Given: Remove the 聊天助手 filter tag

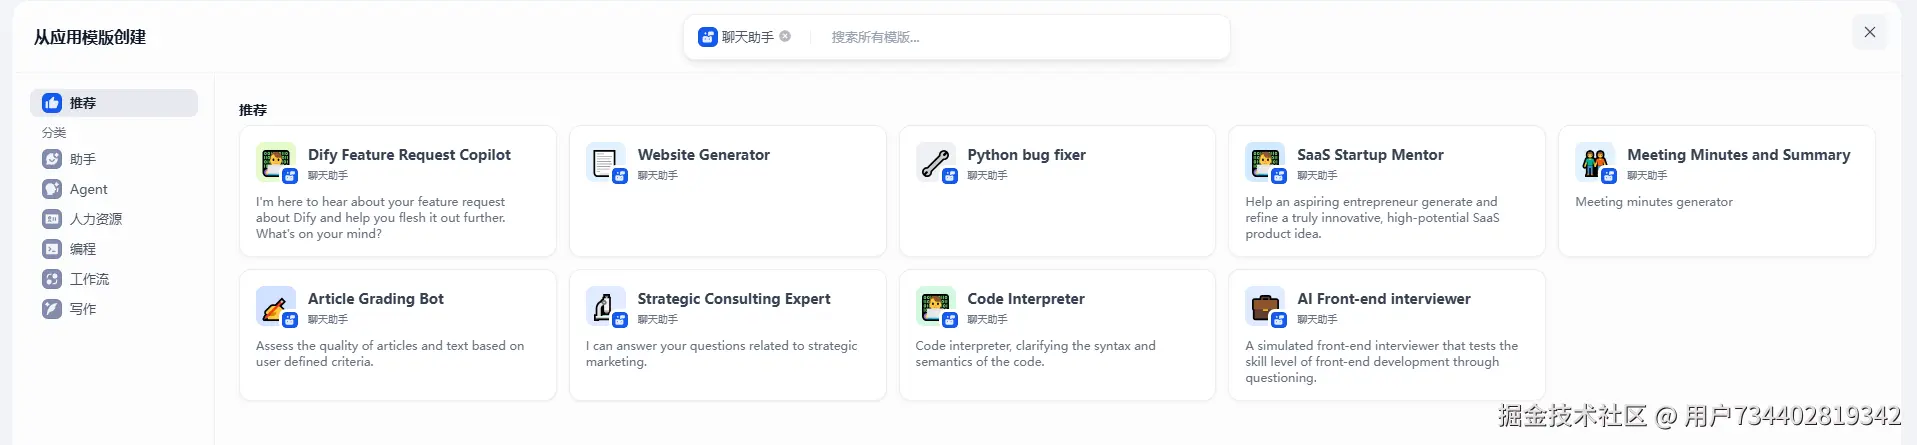Looking at the screenshot, I should click(x=785, y=37).
